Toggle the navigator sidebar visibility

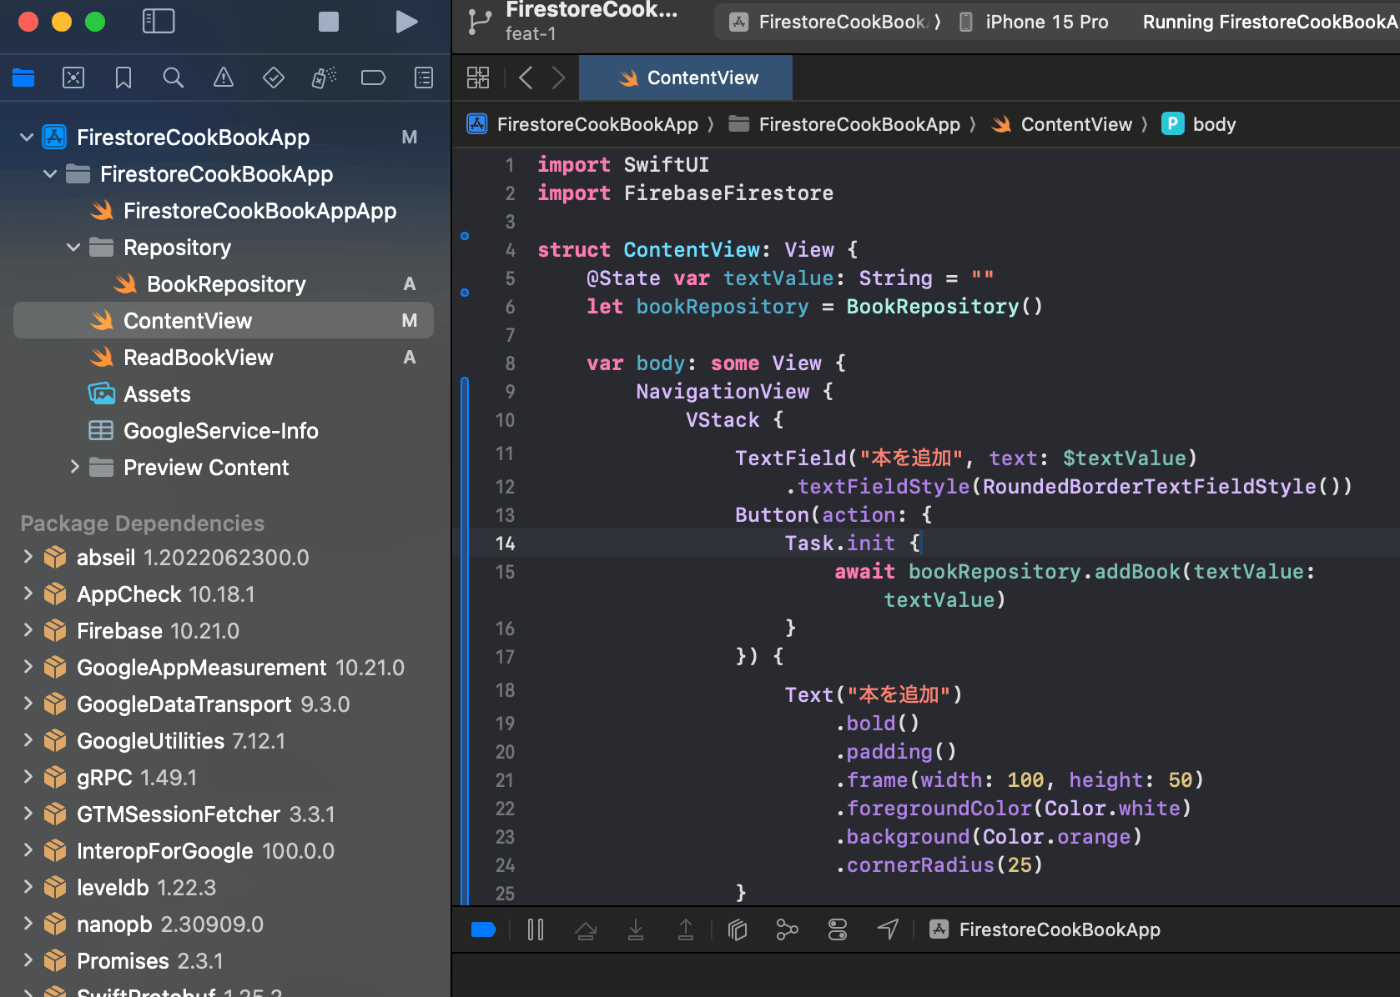click(x=158, y=21)
